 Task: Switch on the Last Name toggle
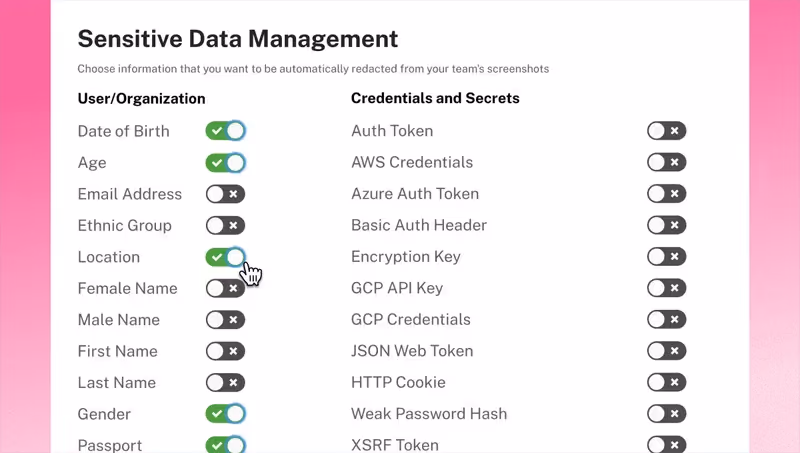226,383
